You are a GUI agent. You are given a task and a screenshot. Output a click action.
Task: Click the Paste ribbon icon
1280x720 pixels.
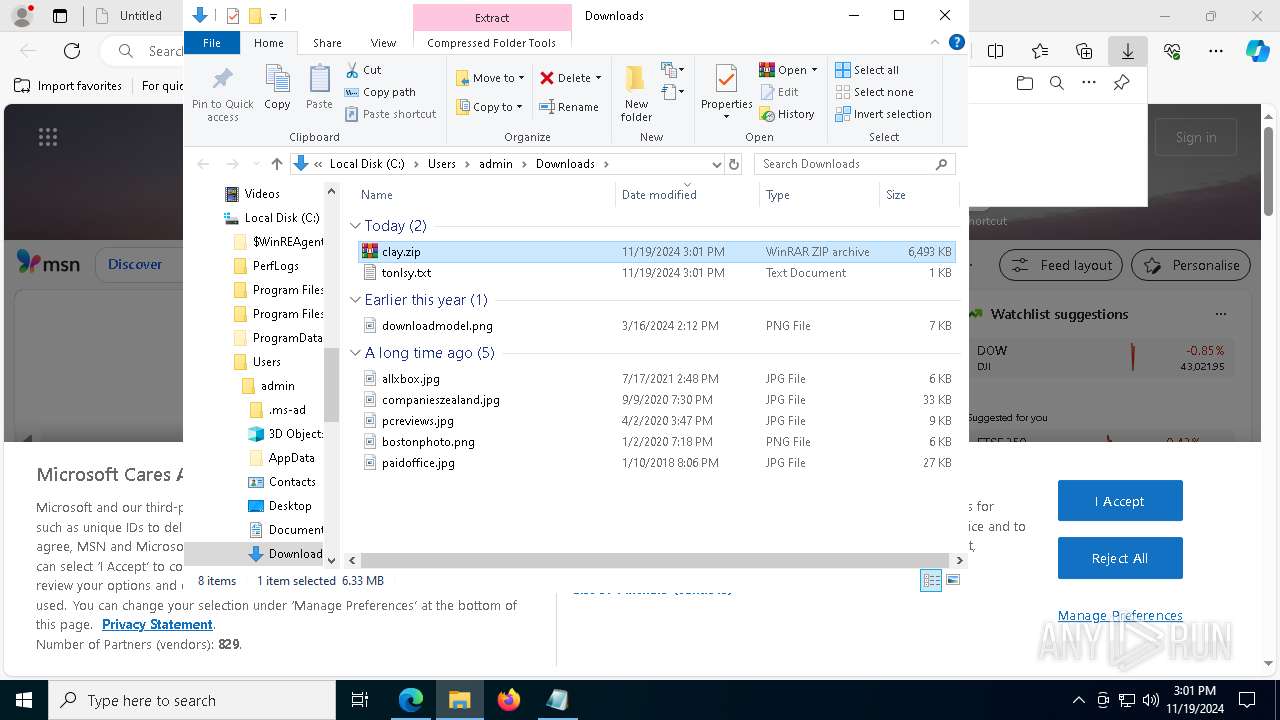(x=319, y=87)
